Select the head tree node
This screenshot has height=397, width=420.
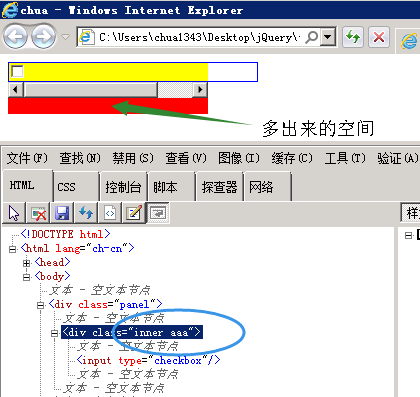[53, 262]
